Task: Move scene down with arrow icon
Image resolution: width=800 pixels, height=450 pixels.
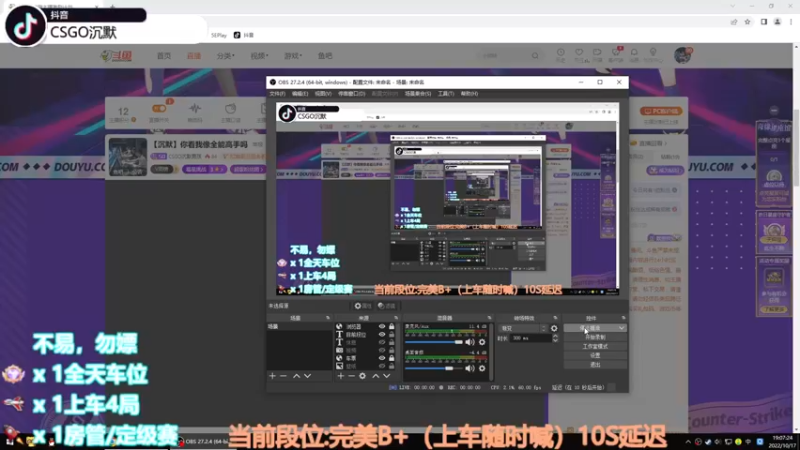Action: 308,376
